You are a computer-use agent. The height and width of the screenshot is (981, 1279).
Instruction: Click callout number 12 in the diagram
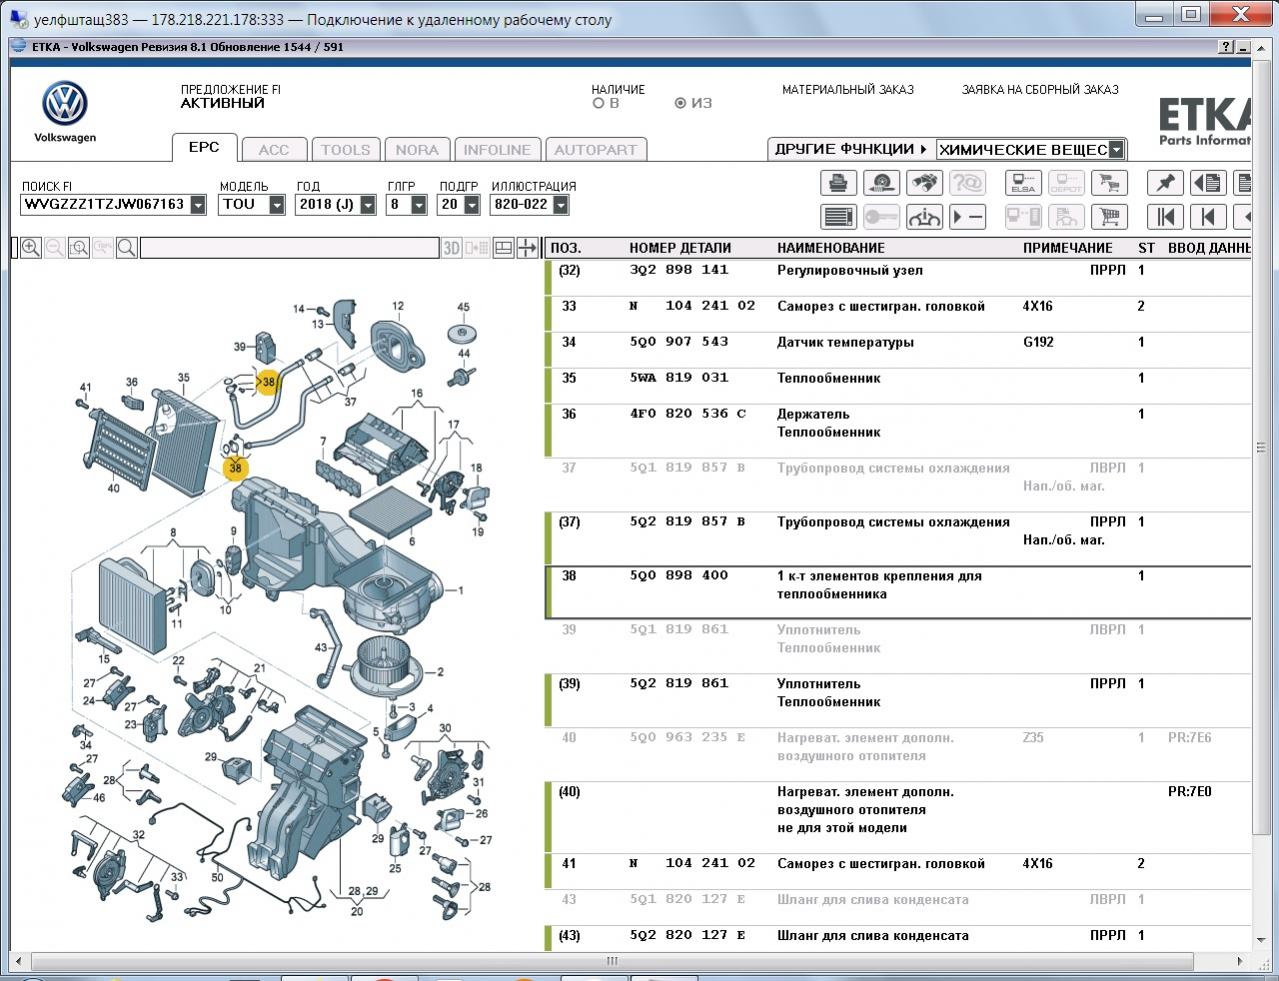(x=398, y=307)
